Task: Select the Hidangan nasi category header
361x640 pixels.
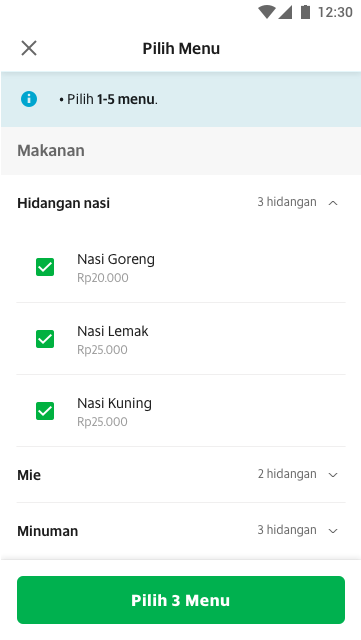Action: click(181, 203)
